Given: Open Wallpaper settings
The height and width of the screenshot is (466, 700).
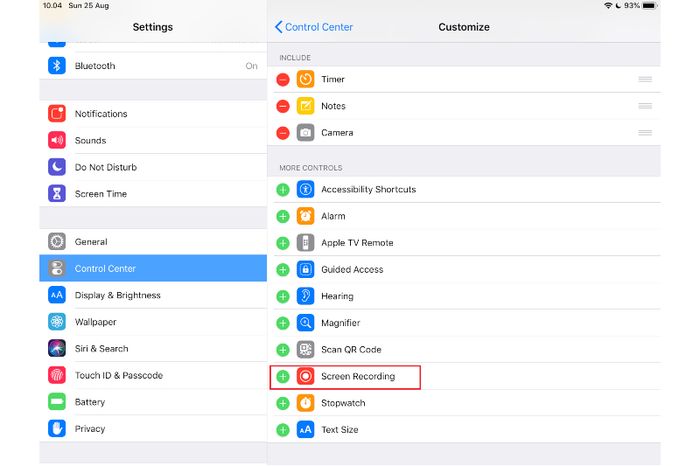Looking at the screenshot, I should point(153,322).
